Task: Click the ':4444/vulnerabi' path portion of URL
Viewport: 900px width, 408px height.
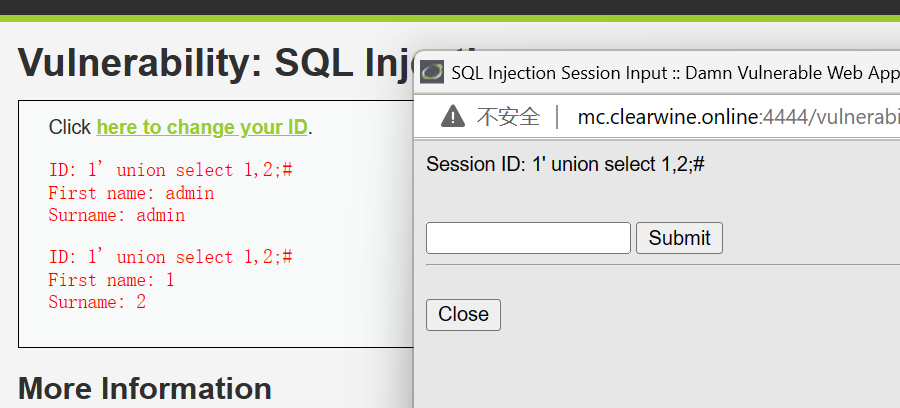Action: point(829,117)
